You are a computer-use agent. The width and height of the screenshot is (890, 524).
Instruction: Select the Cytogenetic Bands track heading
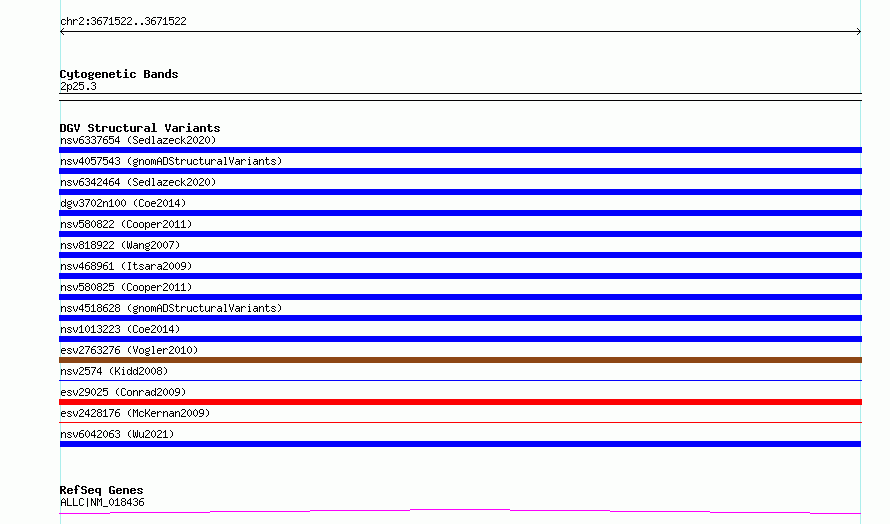[x=119, y=74]
